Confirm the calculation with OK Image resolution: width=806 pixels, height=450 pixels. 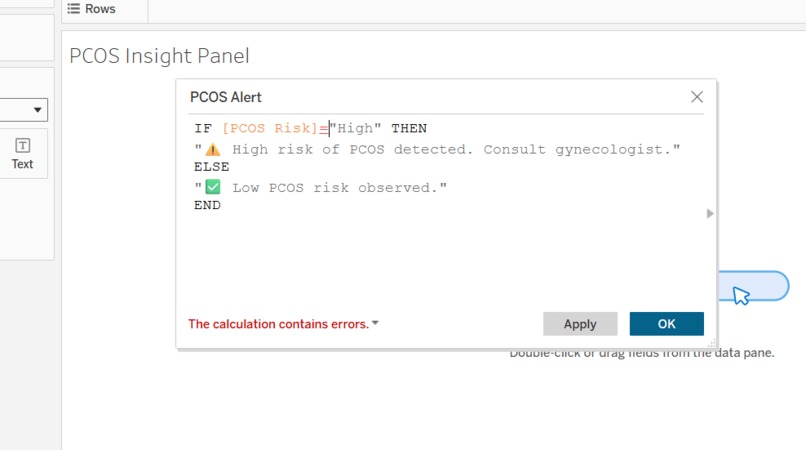point(666,324)
